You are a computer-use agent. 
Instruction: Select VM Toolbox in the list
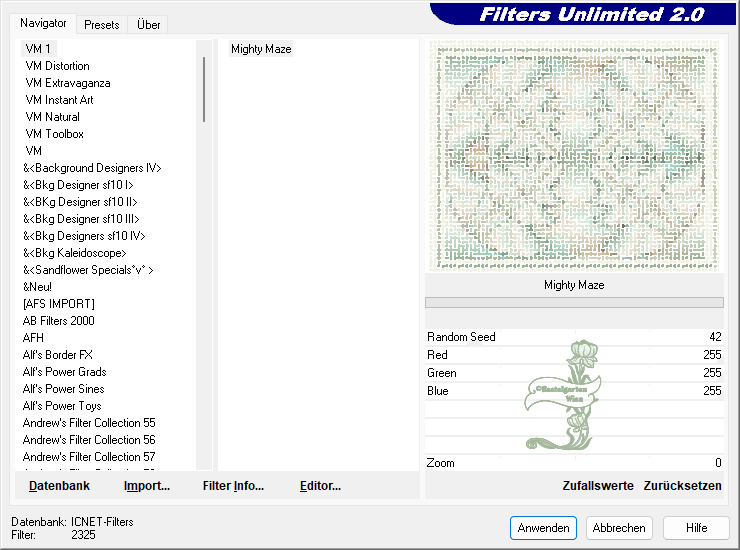point(54,134)
